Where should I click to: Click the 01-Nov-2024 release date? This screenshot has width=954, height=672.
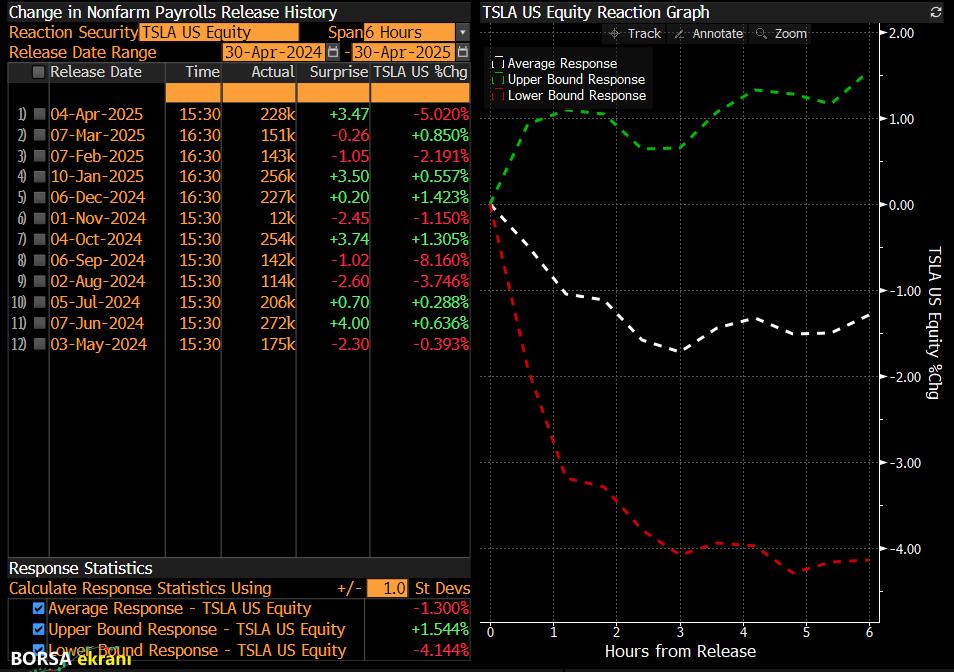point(99,218)
